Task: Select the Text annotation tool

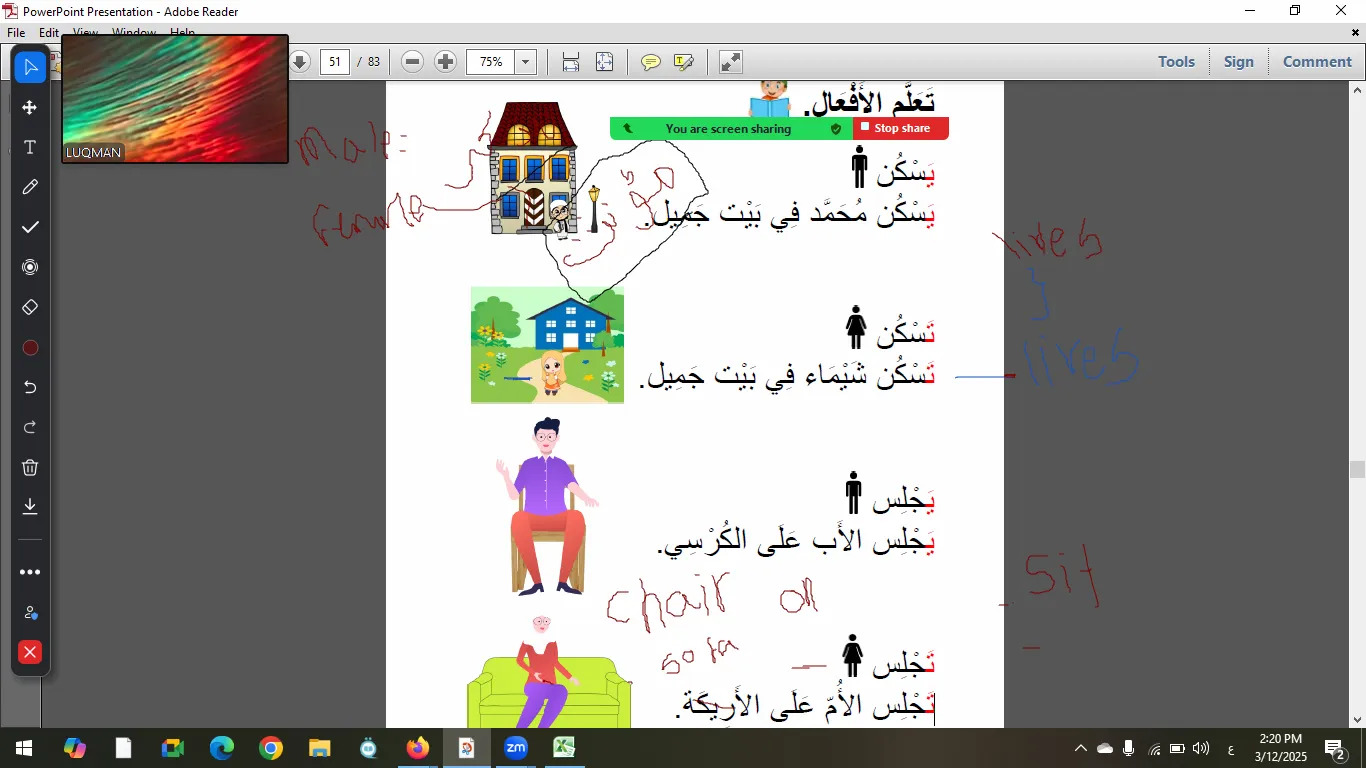Action: coord(30,147)
